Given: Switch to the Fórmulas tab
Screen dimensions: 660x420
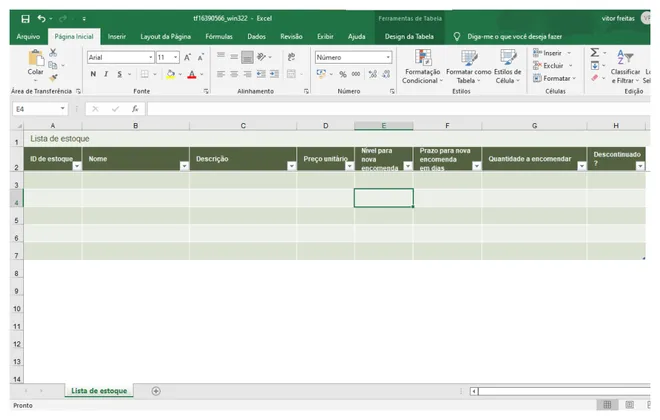Looking at the screenshot, I should [219, 37].
